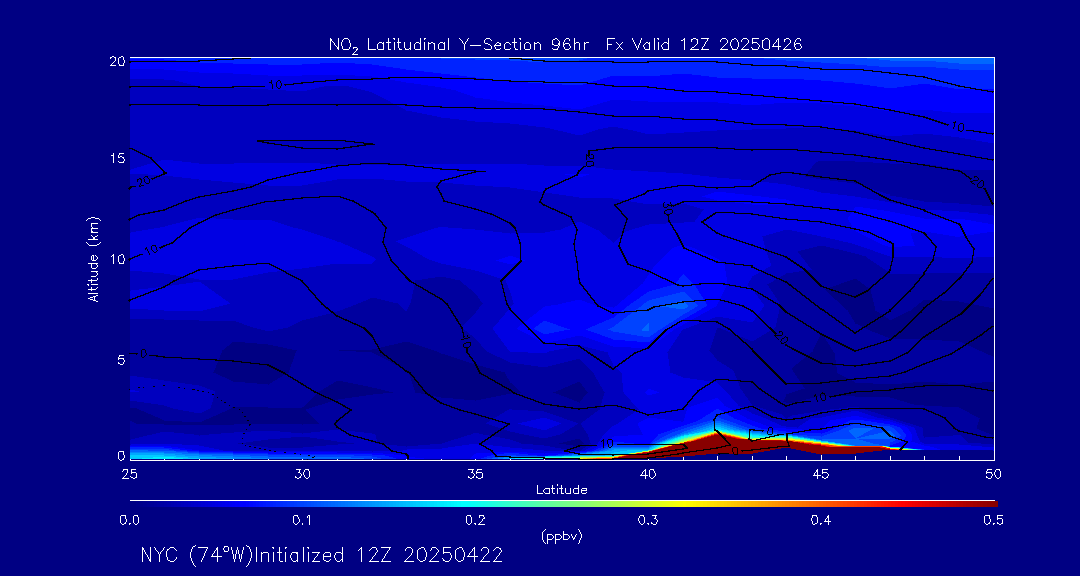Click the colorbar label 0.5
1080x576 pixels.
pos(994,521)
